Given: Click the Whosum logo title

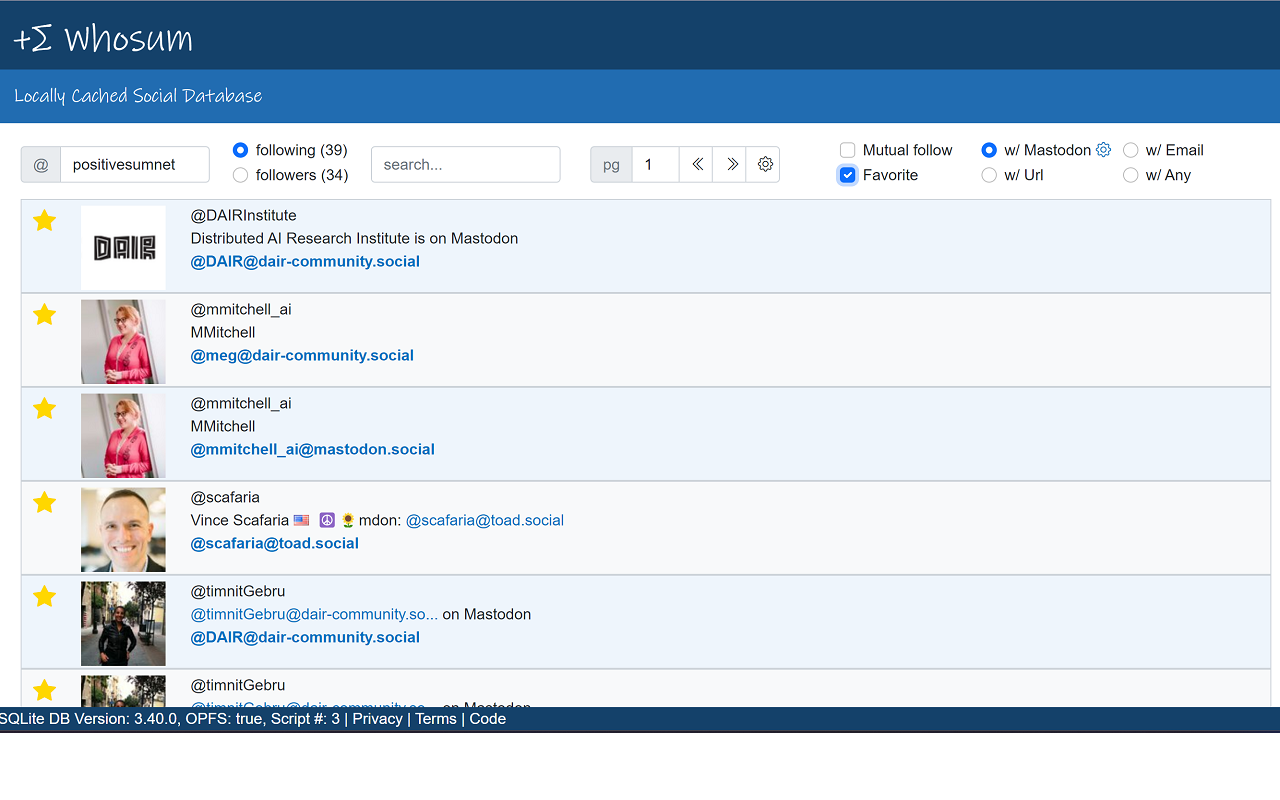Looking at the screenshot, I should pos(103,38).
